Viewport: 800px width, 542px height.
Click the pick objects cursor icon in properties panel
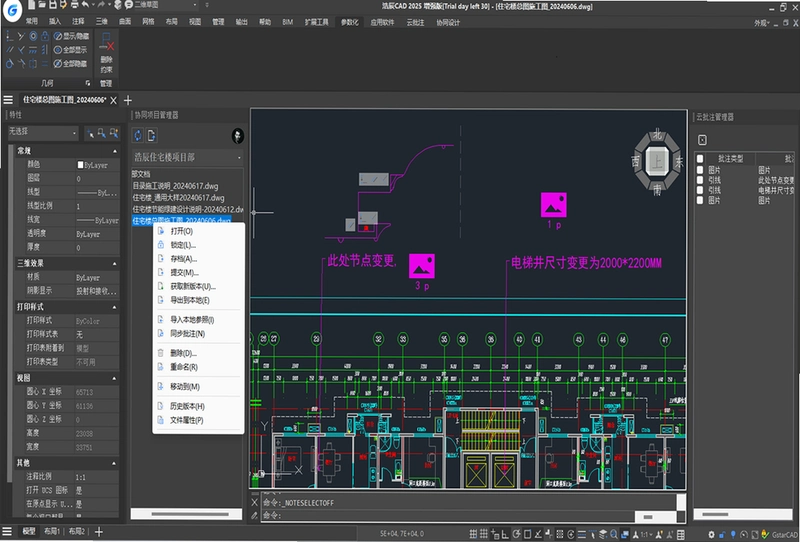(90, 133)
